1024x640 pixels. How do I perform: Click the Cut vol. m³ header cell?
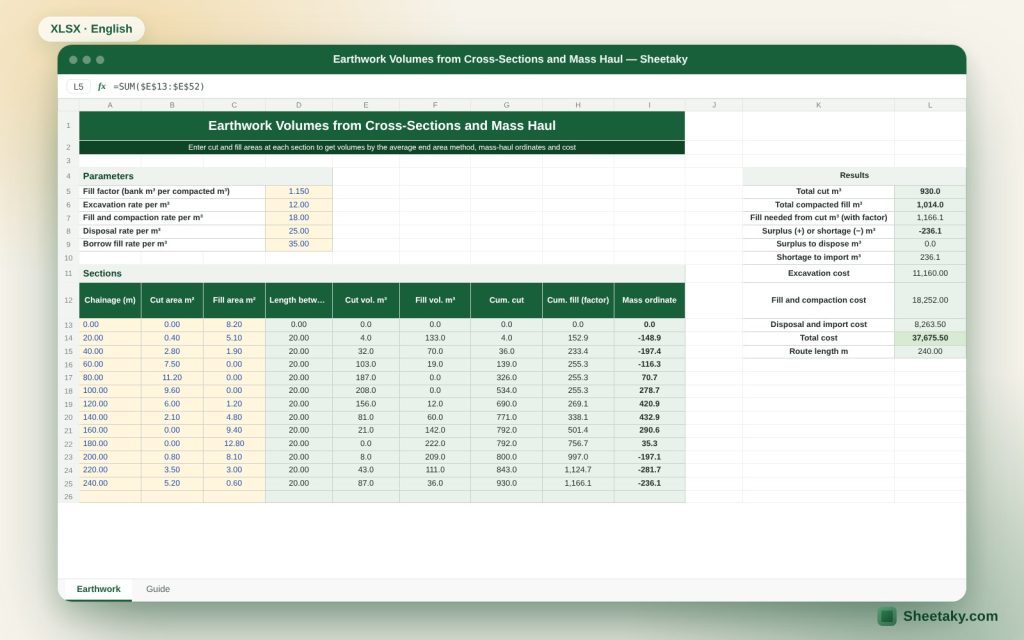tap(366, 300)
